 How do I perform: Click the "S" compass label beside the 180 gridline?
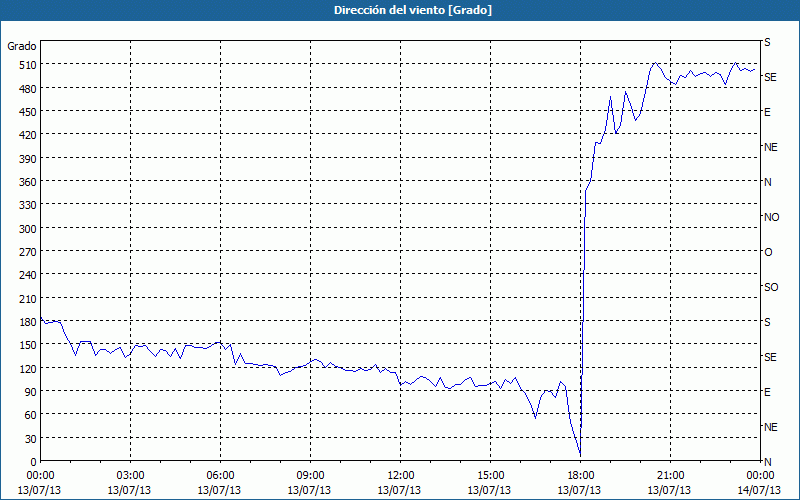[x=767, y=322]
